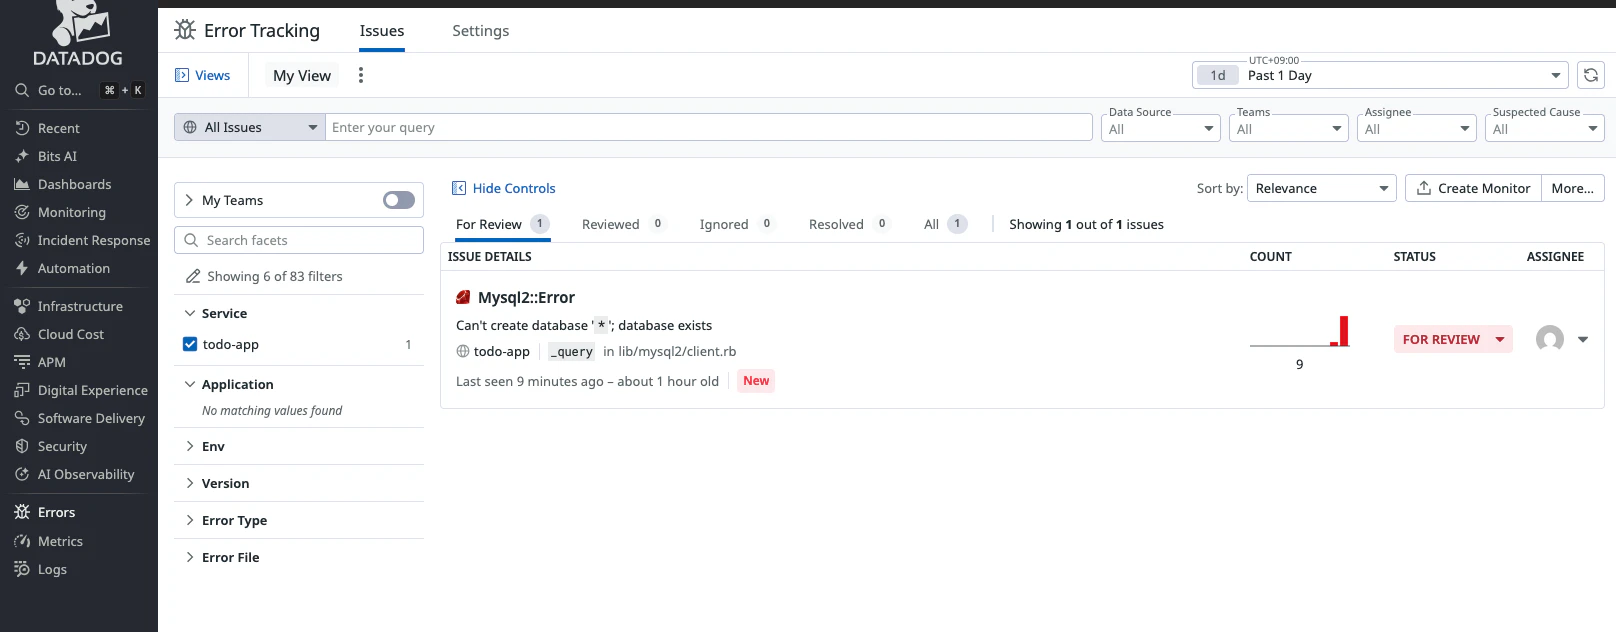This screenshot has height=632, width=1616.
Task: Click the 1d time shortcut pill
Action: (1218, 75)
